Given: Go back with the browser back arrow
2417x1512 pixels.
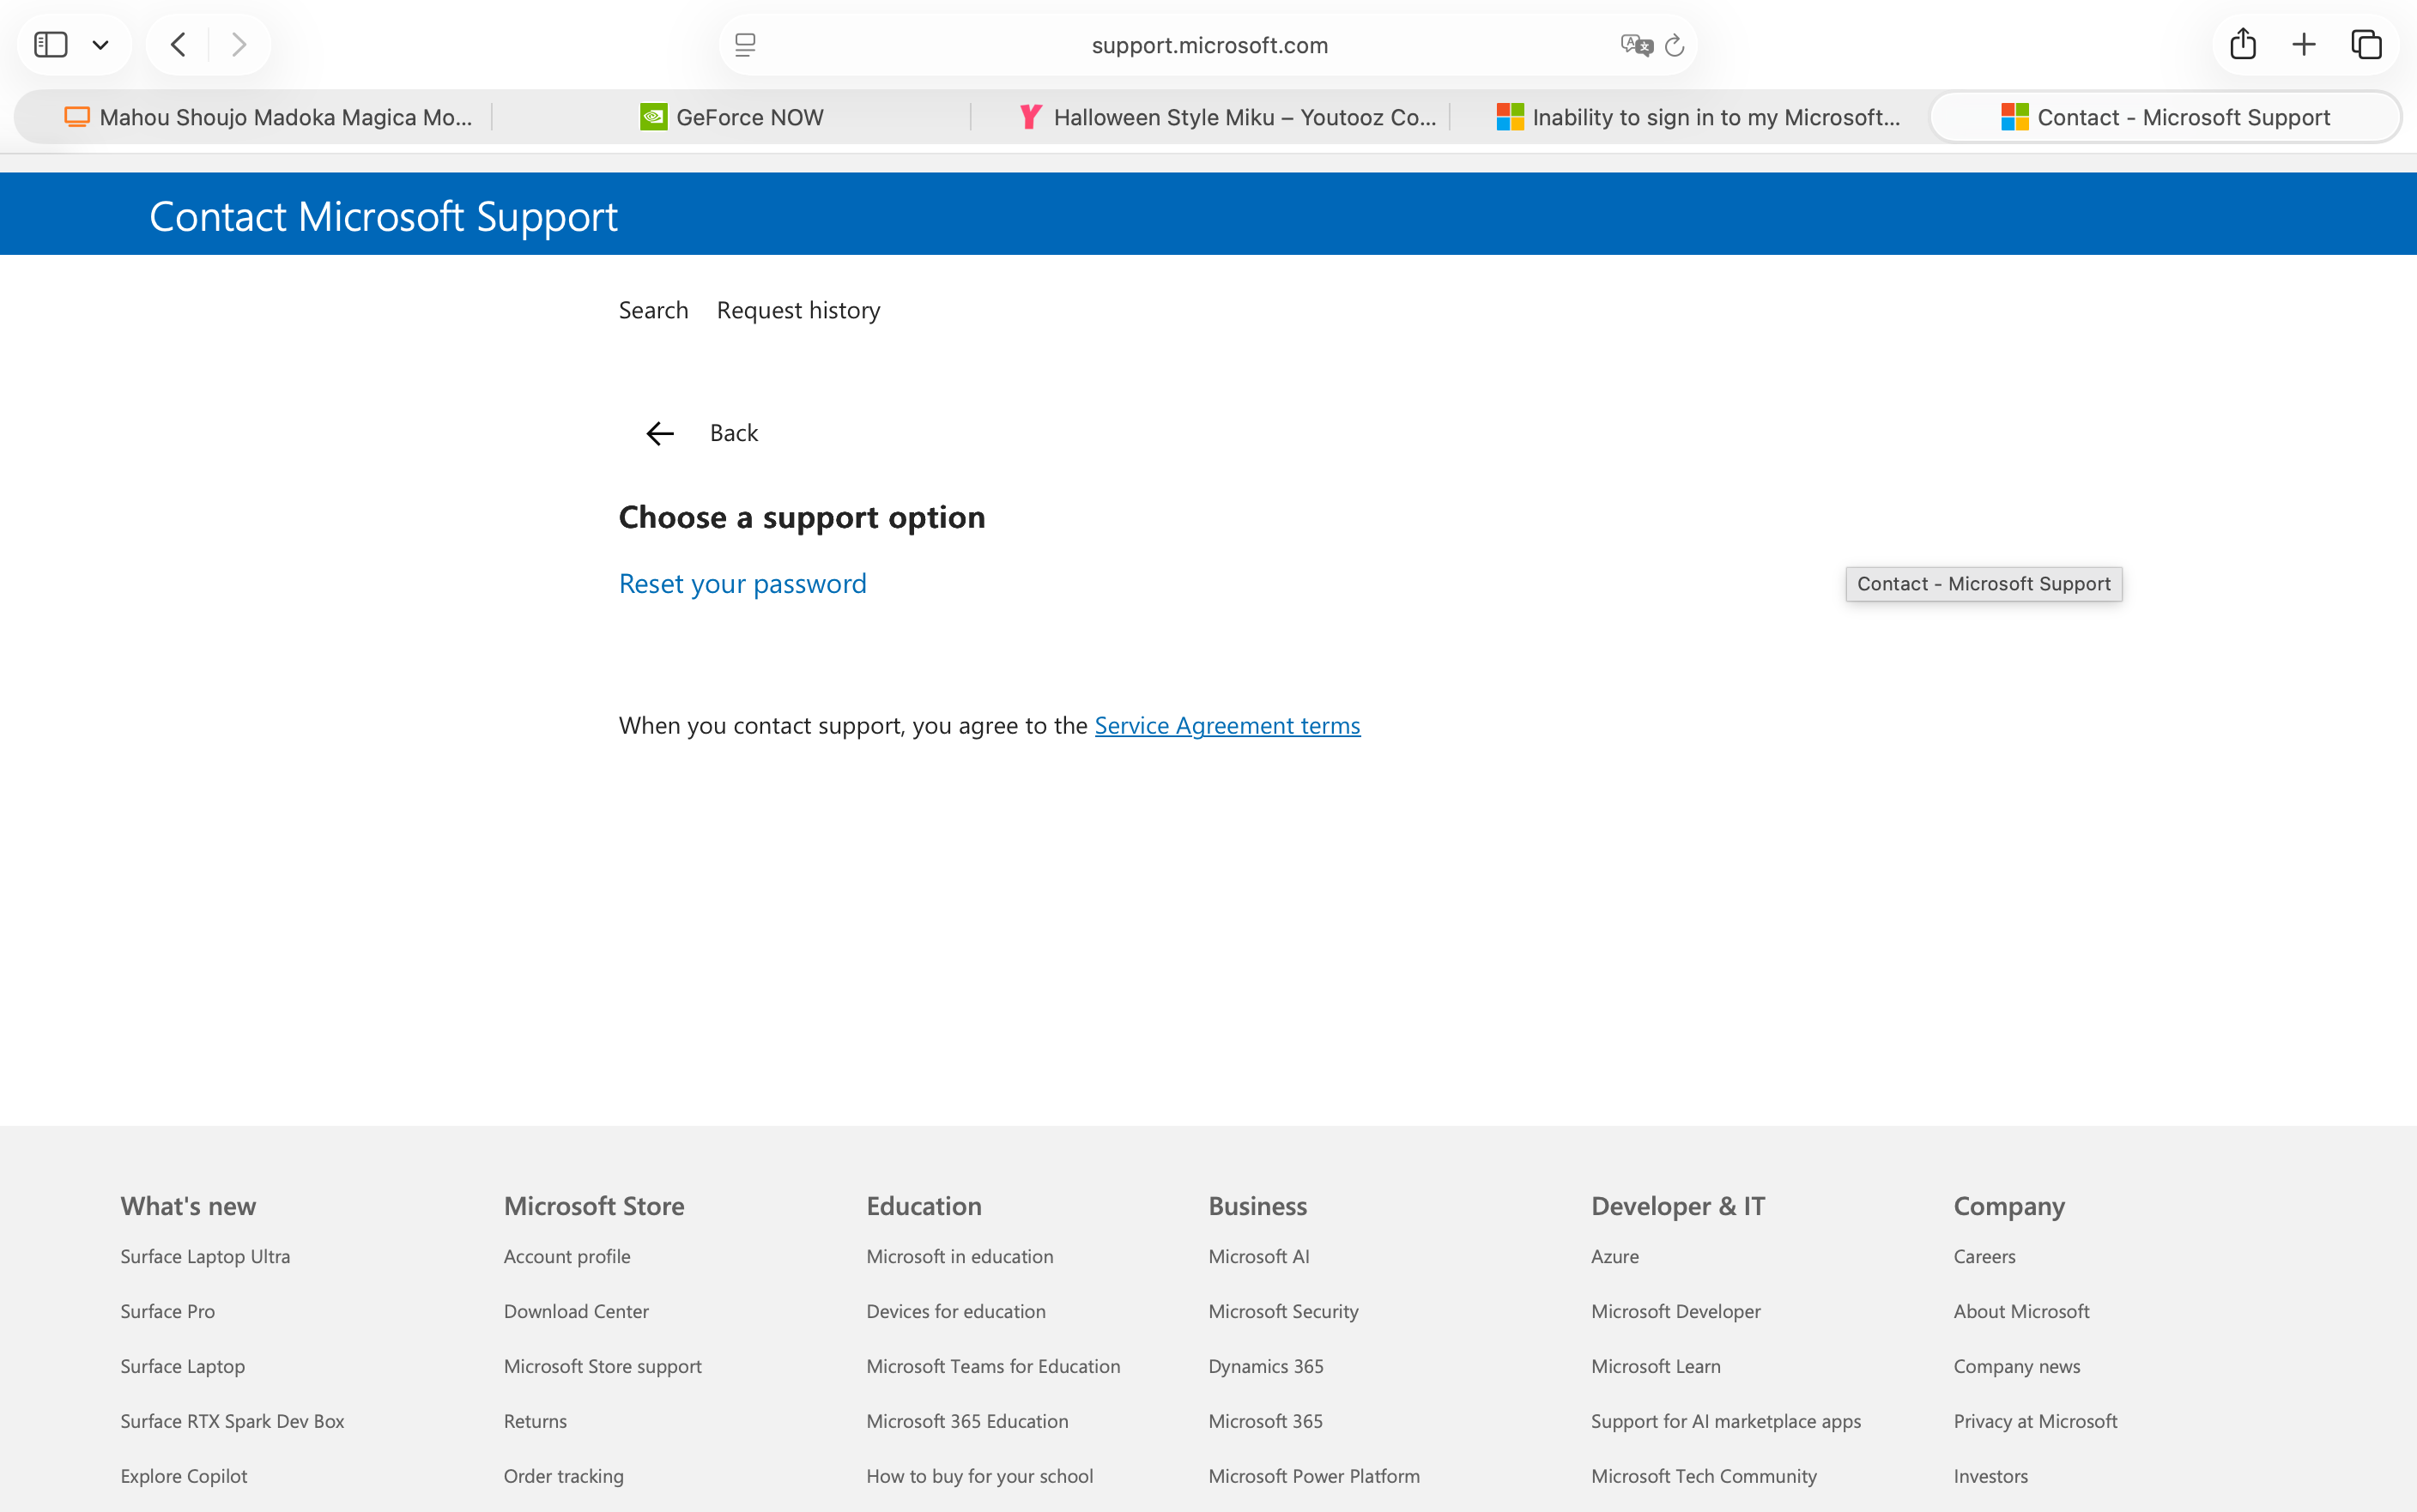Looking at the screenshot, I should [x=178, y=45].
